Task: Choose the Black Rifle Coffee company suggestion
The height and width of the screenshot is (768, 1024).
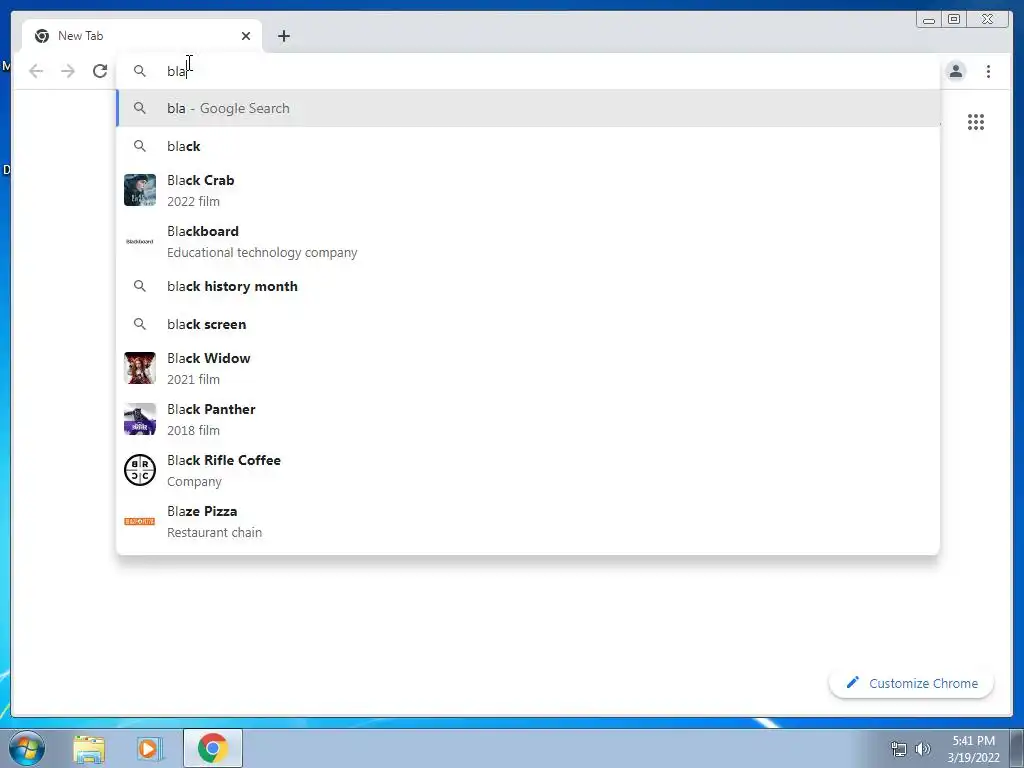Action: tap(528, 470)
